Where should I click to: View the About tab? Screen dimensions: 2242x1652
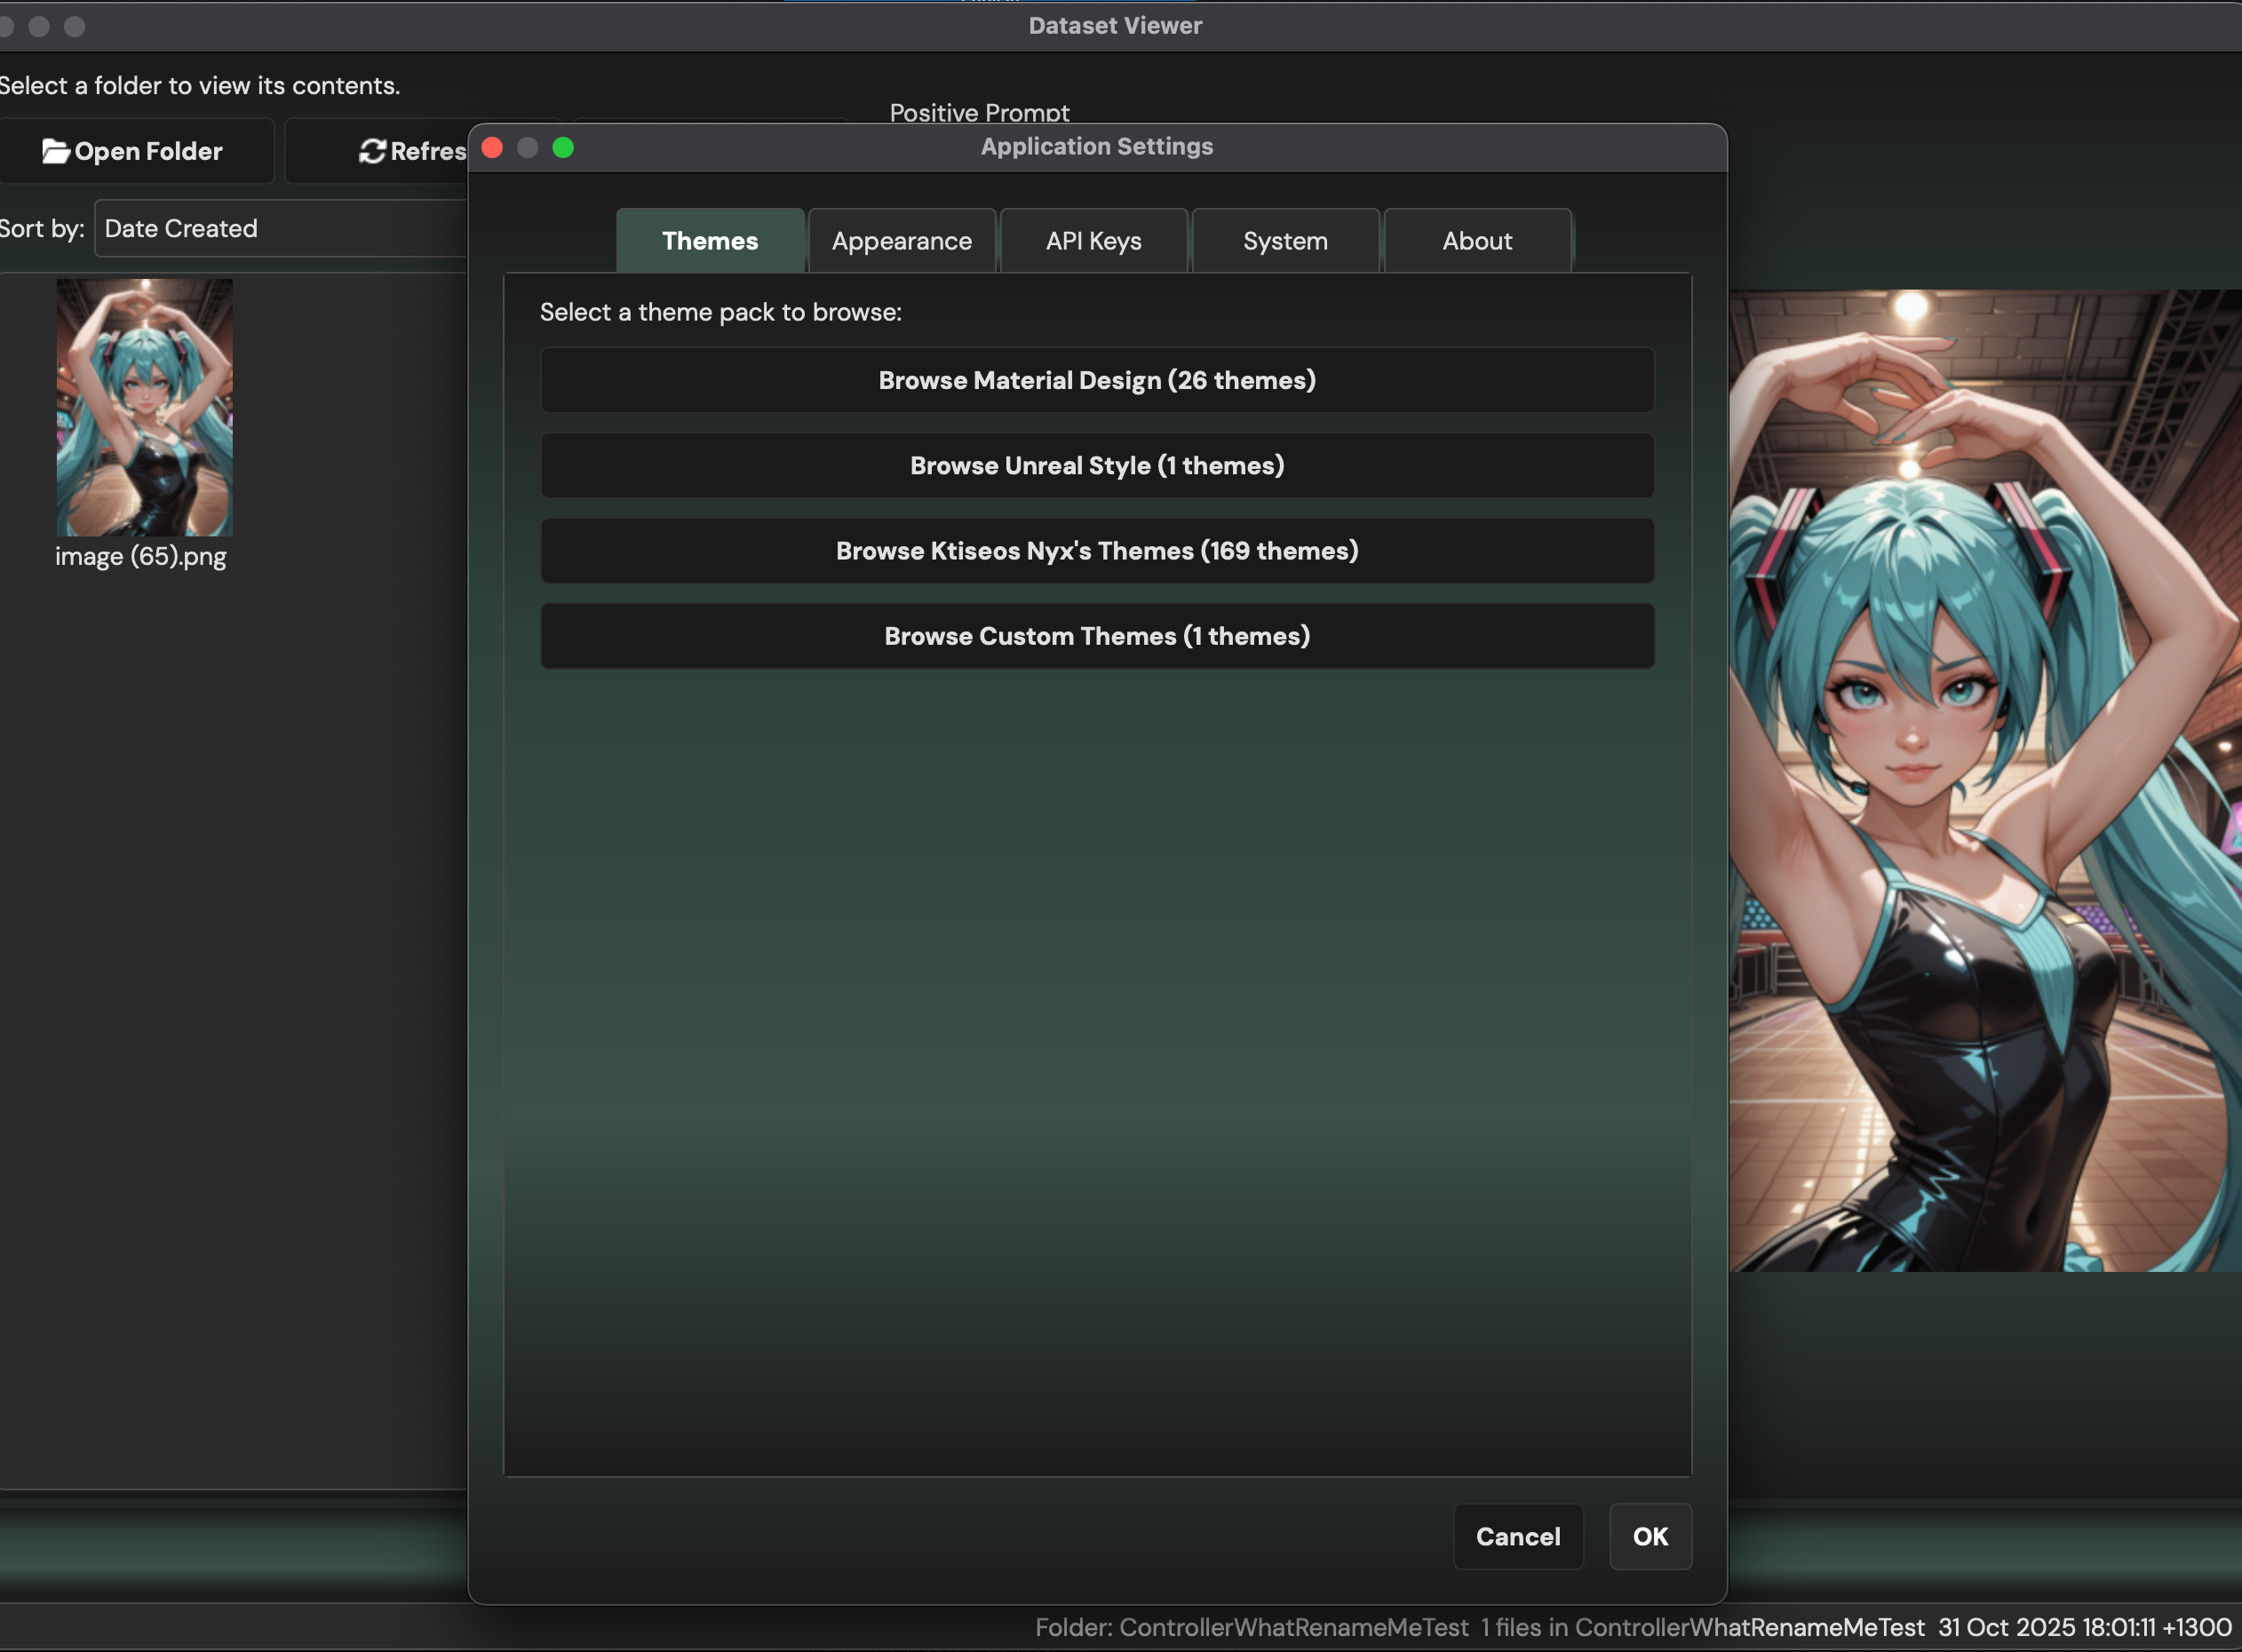pyautogui.click(x=1477, y=240)
